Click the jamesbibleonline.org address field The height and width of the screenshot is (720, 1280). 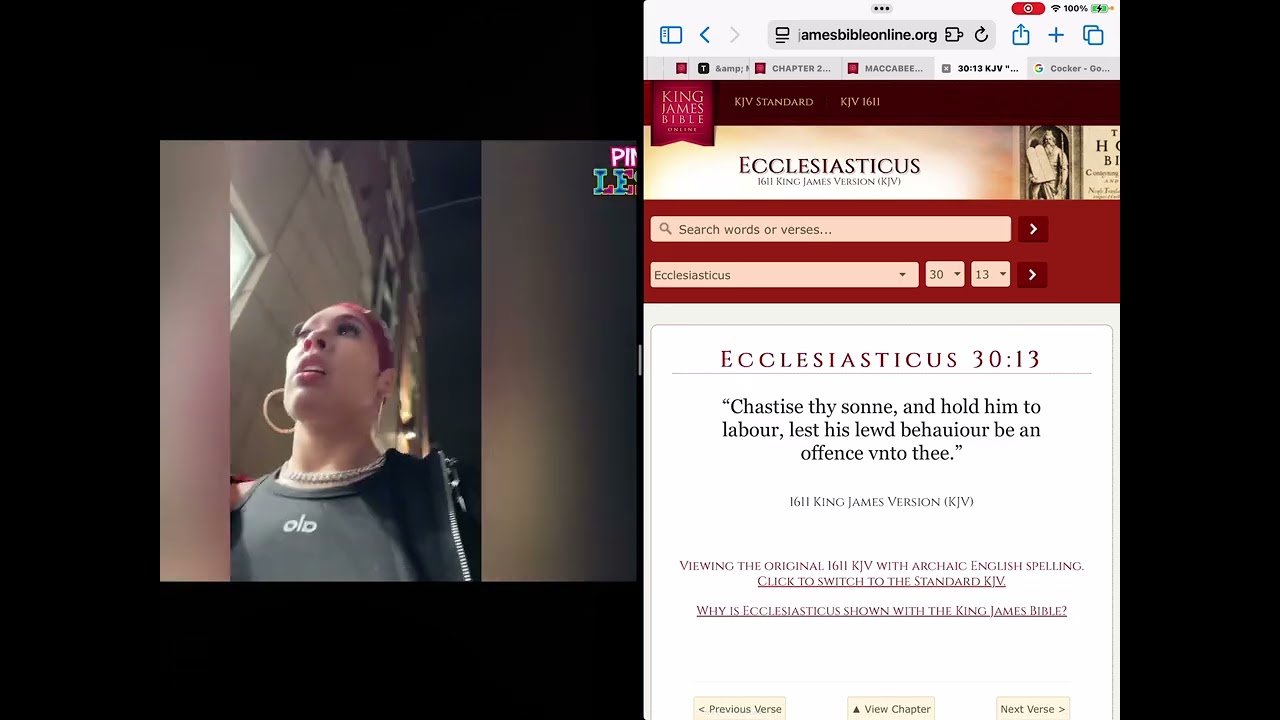pos(867,35)
